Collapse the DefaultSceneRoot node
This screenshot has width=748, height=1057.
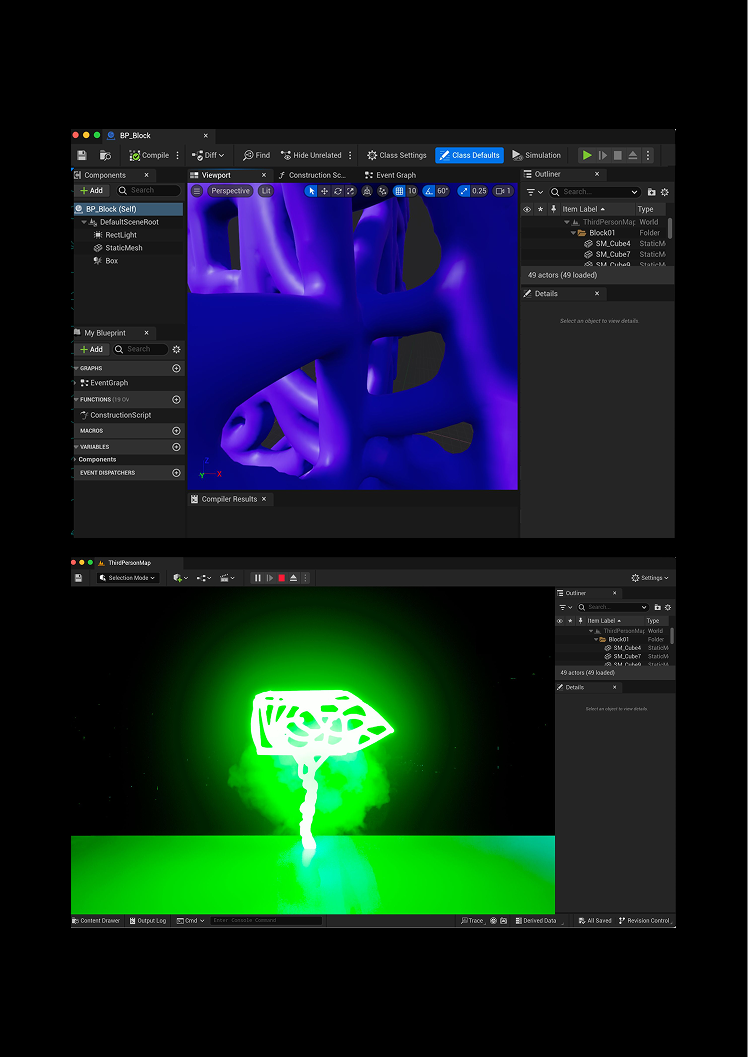[x=84, y=222]
